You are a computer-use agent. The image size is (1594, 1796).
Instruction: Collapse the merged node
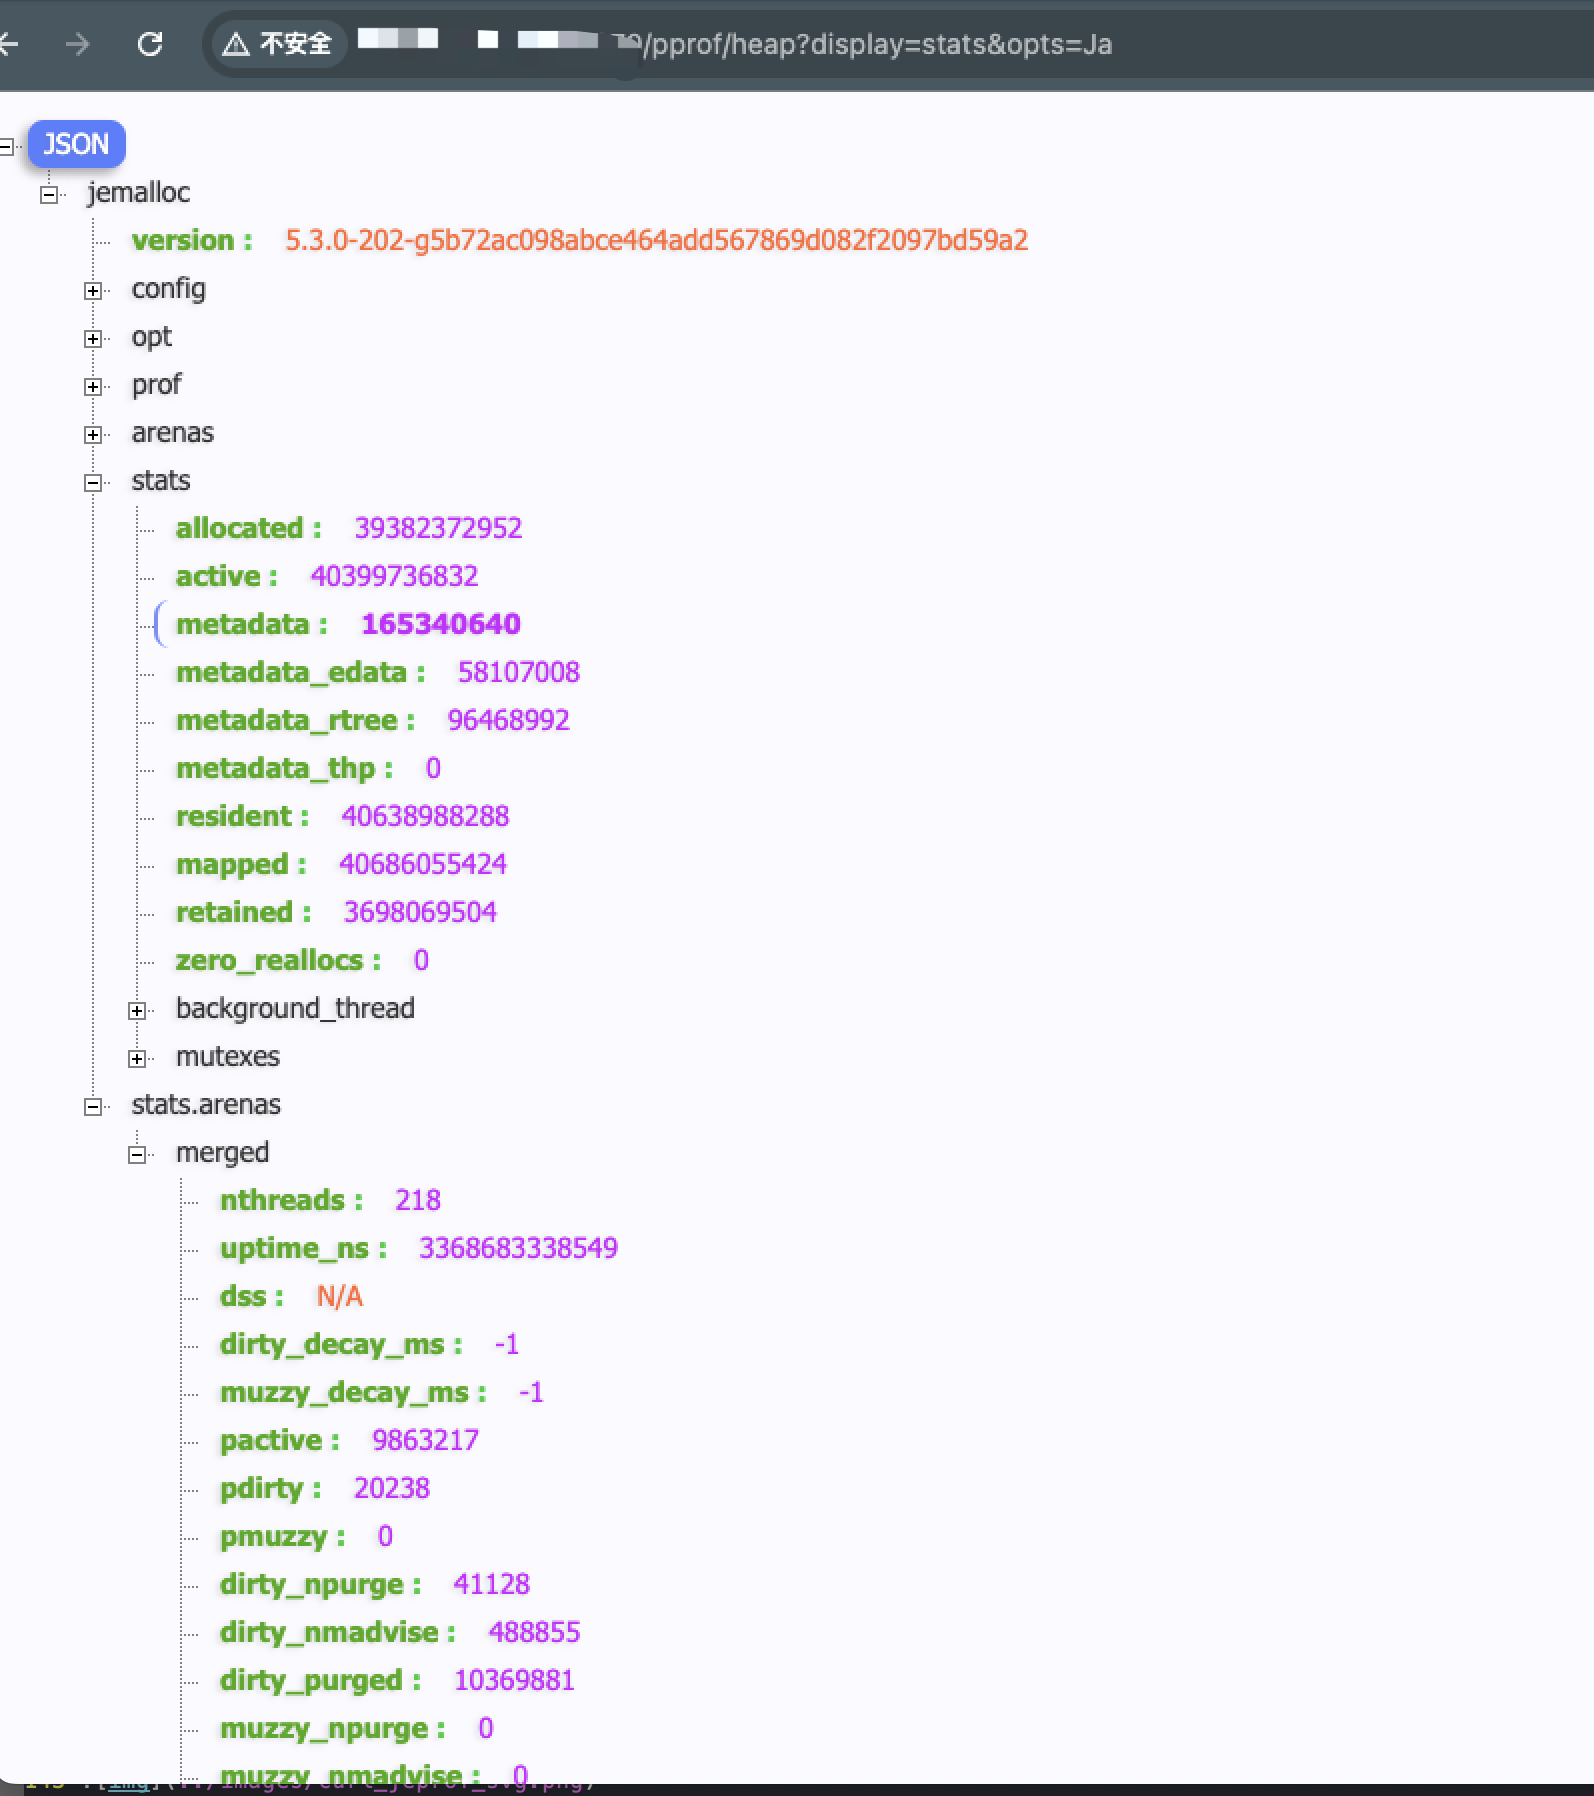[x=137, y=1155]
